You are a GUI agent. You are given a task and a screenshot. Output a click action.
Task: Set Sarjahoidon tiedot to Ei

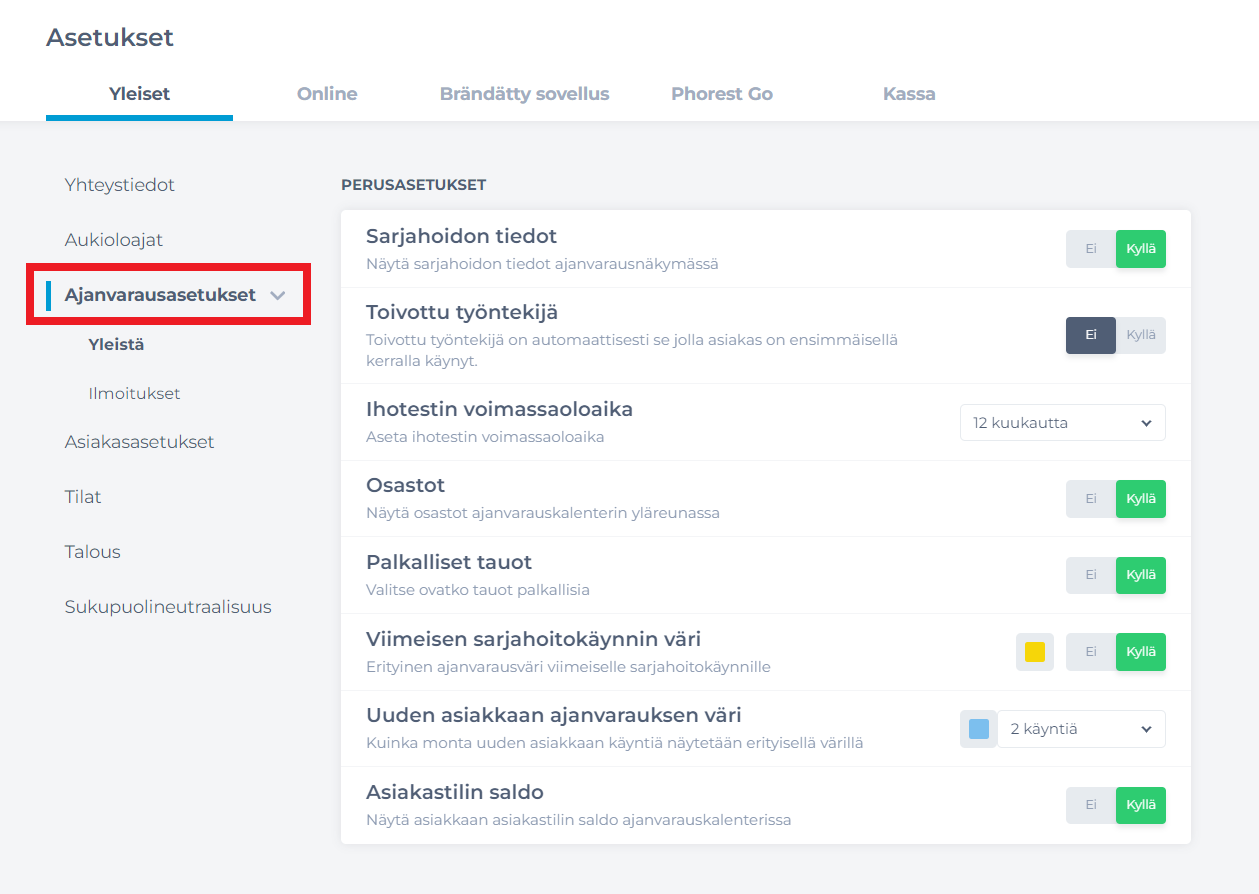click(1091, 249)
